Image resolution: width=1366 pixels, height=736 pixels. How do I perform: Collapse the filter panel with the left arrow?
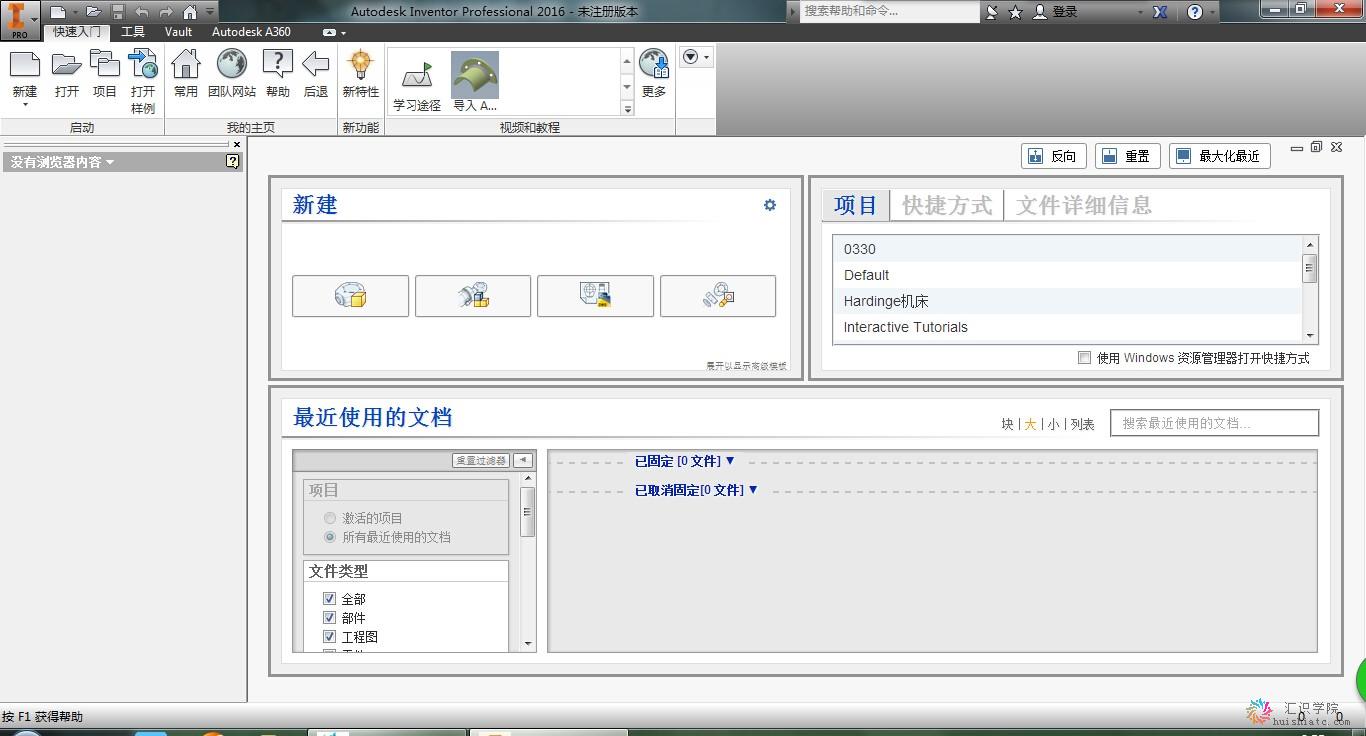click(x=523, y=460)
